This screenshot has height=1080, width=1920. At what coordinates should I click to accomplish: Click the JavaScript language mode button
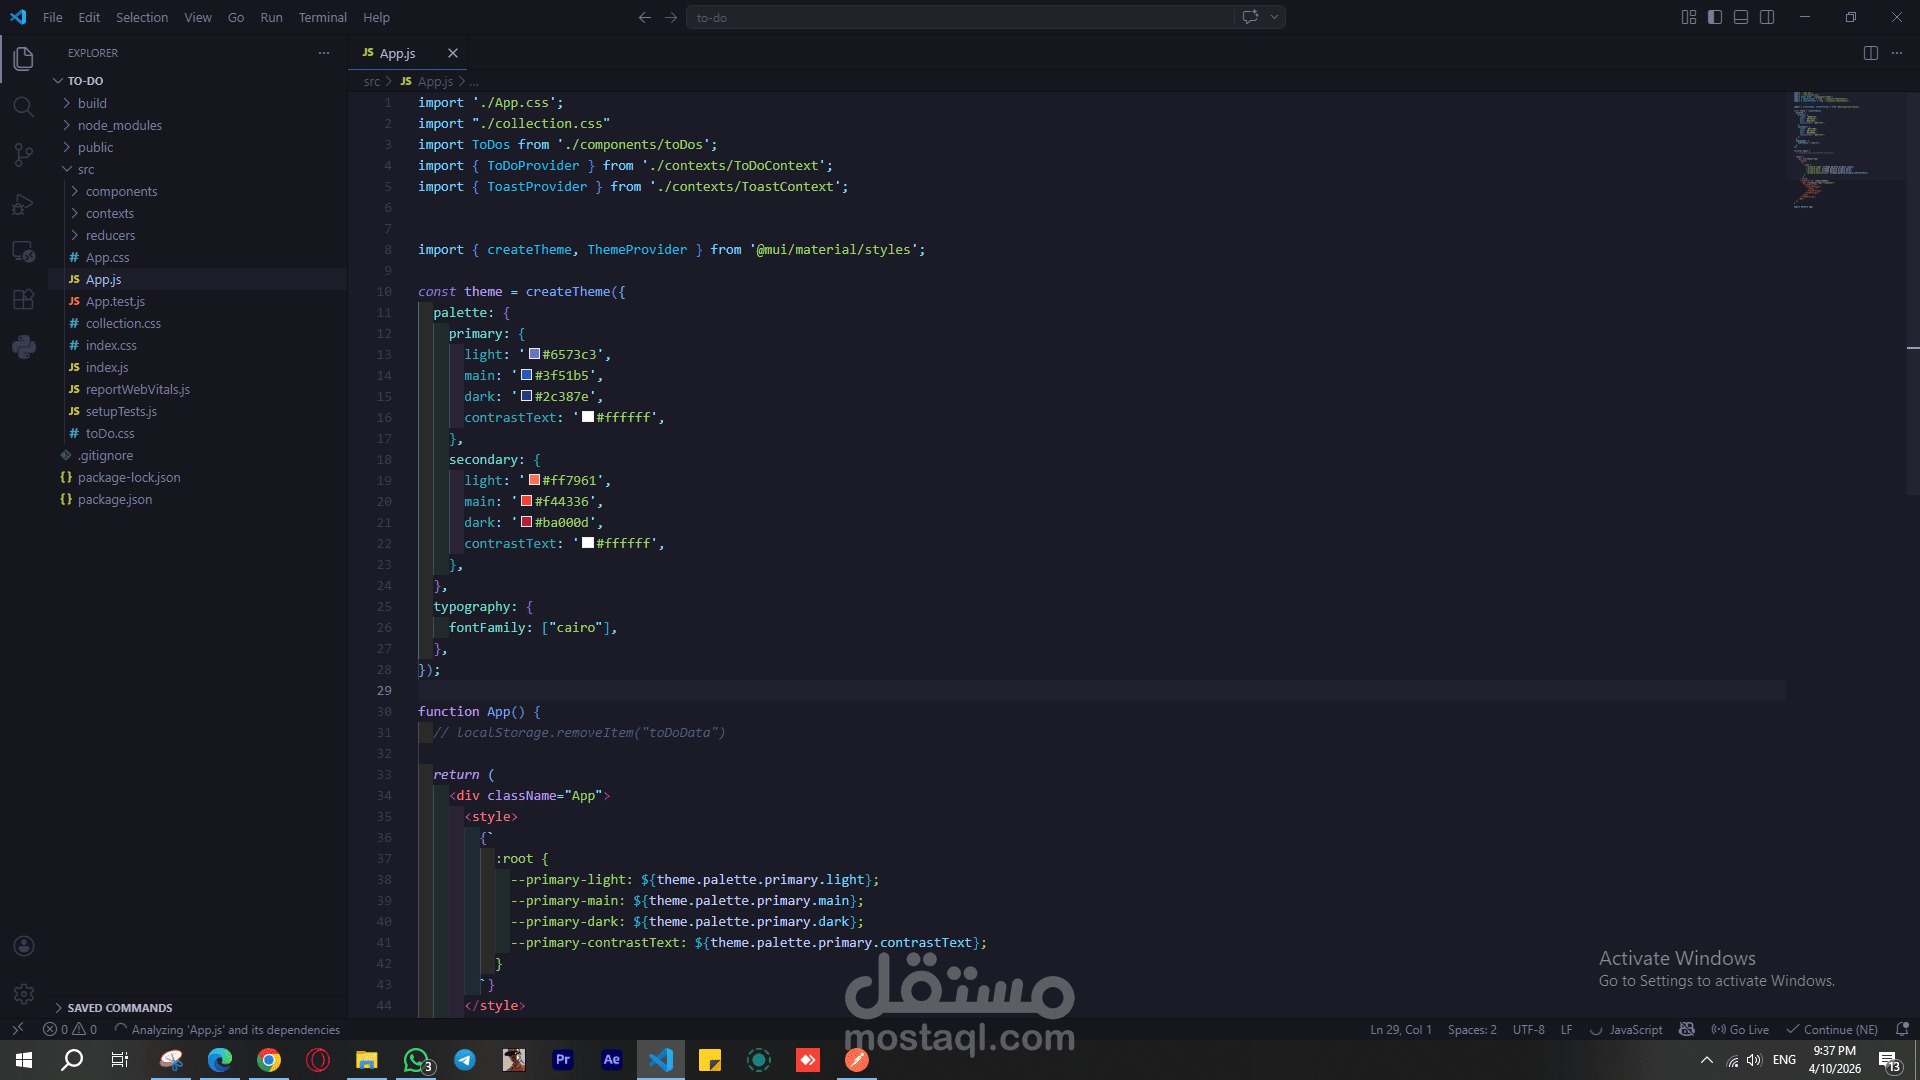(x=1635, y=1029)
